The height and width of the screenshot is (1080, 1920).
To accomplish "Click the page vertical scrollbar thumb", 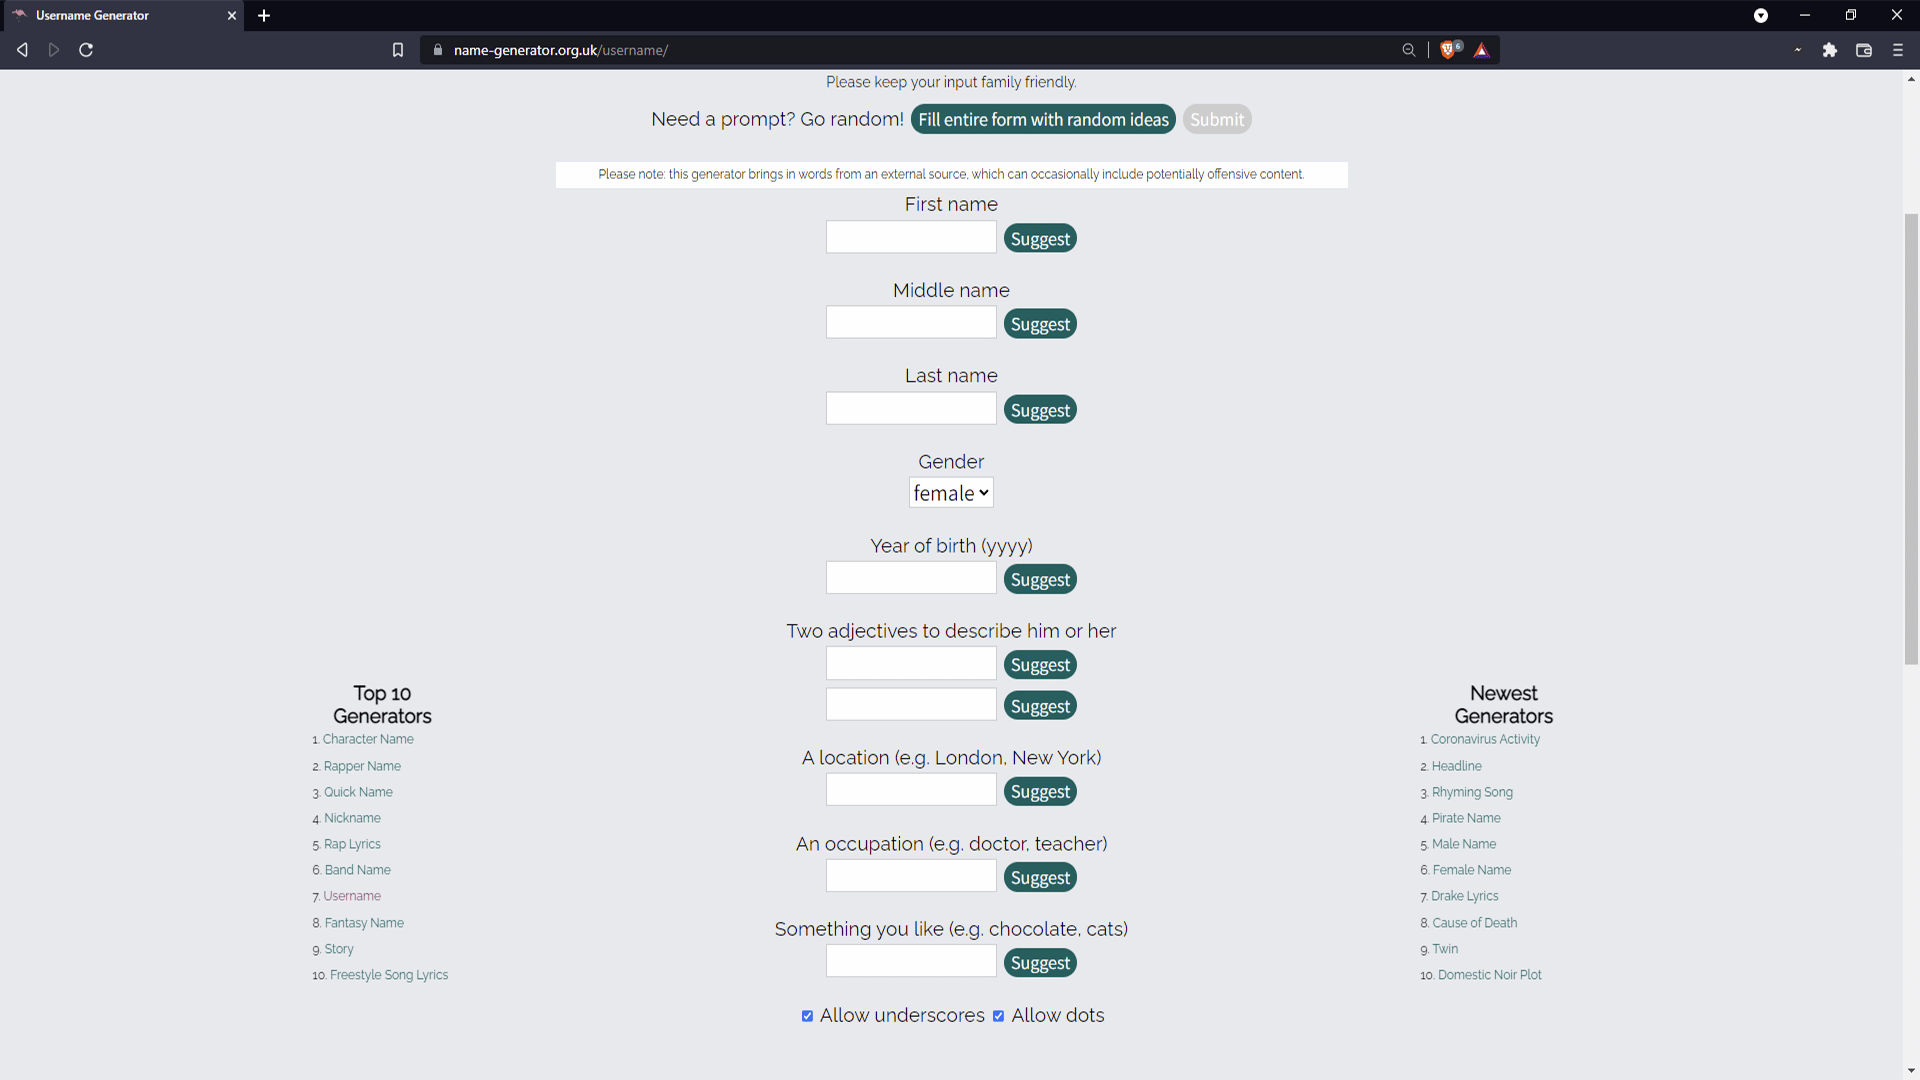I will pos(1911,439).
